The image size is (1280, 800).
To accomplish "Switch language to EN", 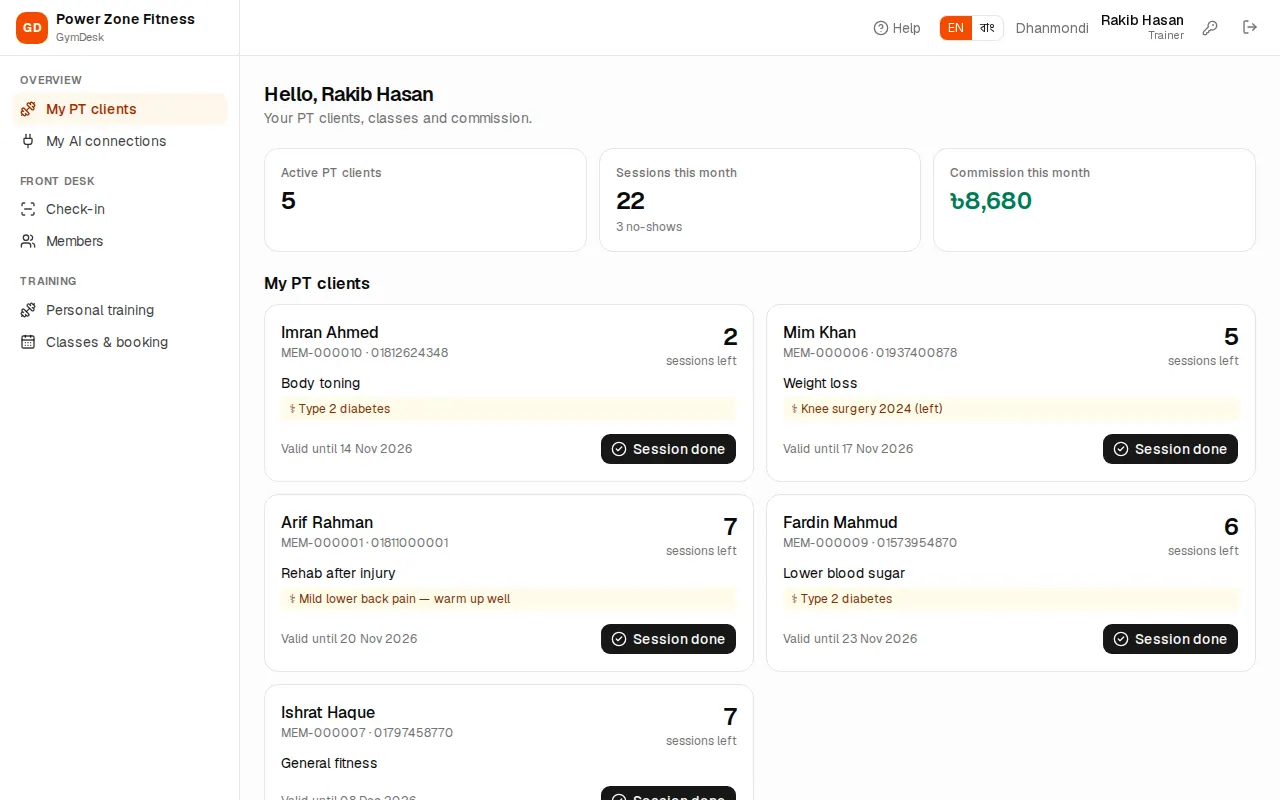I will pos(956,28).
